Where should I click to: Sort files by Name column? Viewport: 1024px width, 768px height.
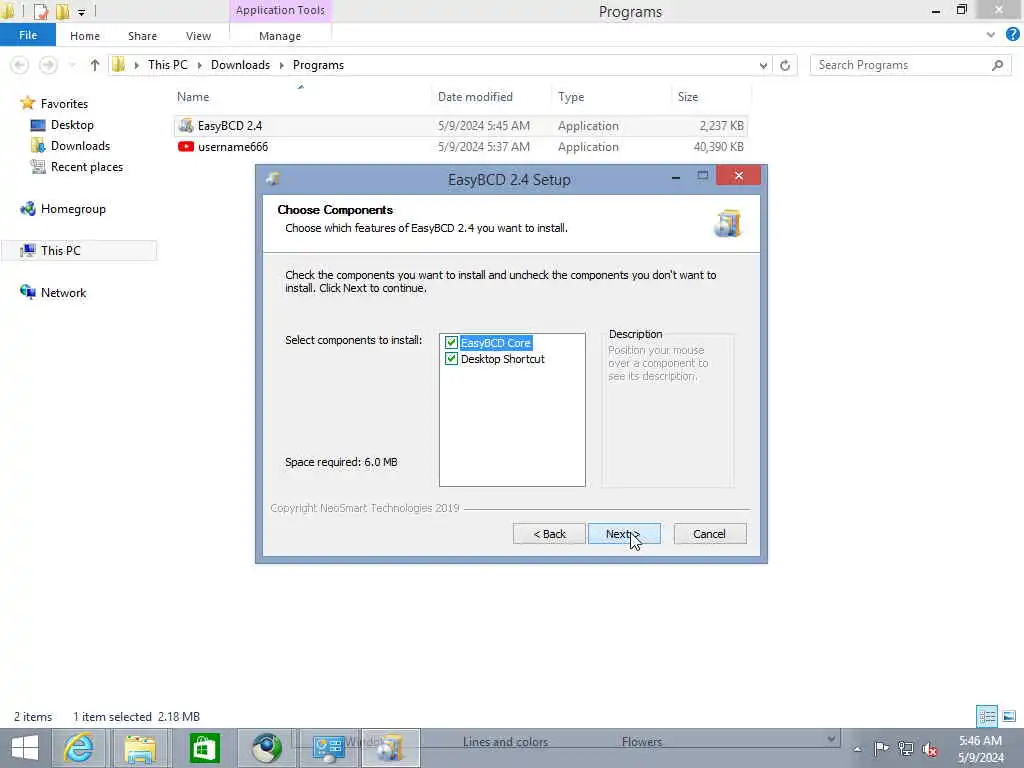[x=193, y=97]
